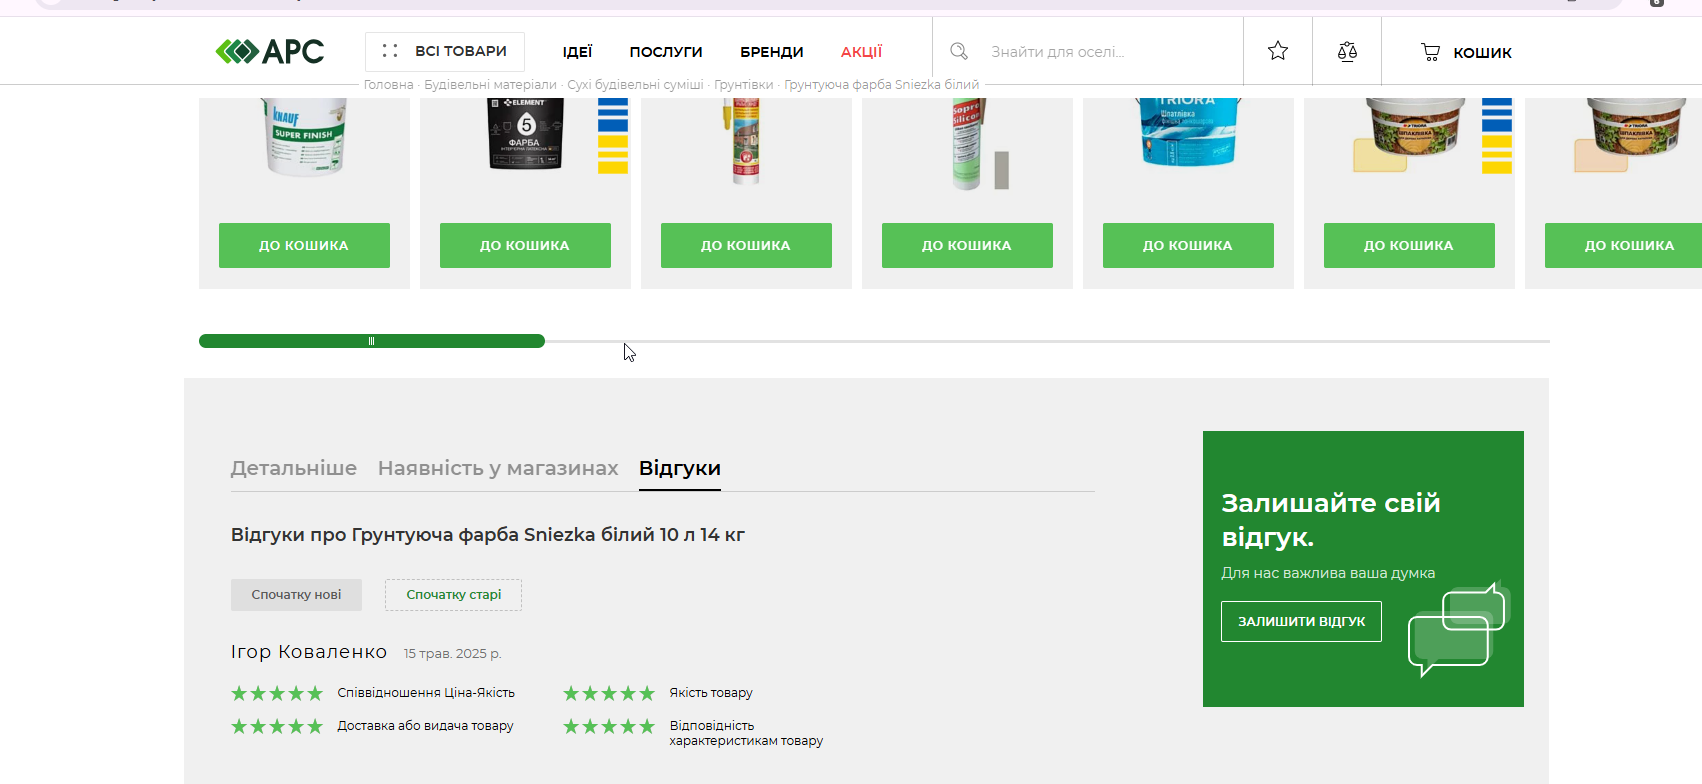Sort reviews by Спочатку нові
The height and width of the screenshot is (784, 1702).
pyautogui.click(x=296, y=595)
